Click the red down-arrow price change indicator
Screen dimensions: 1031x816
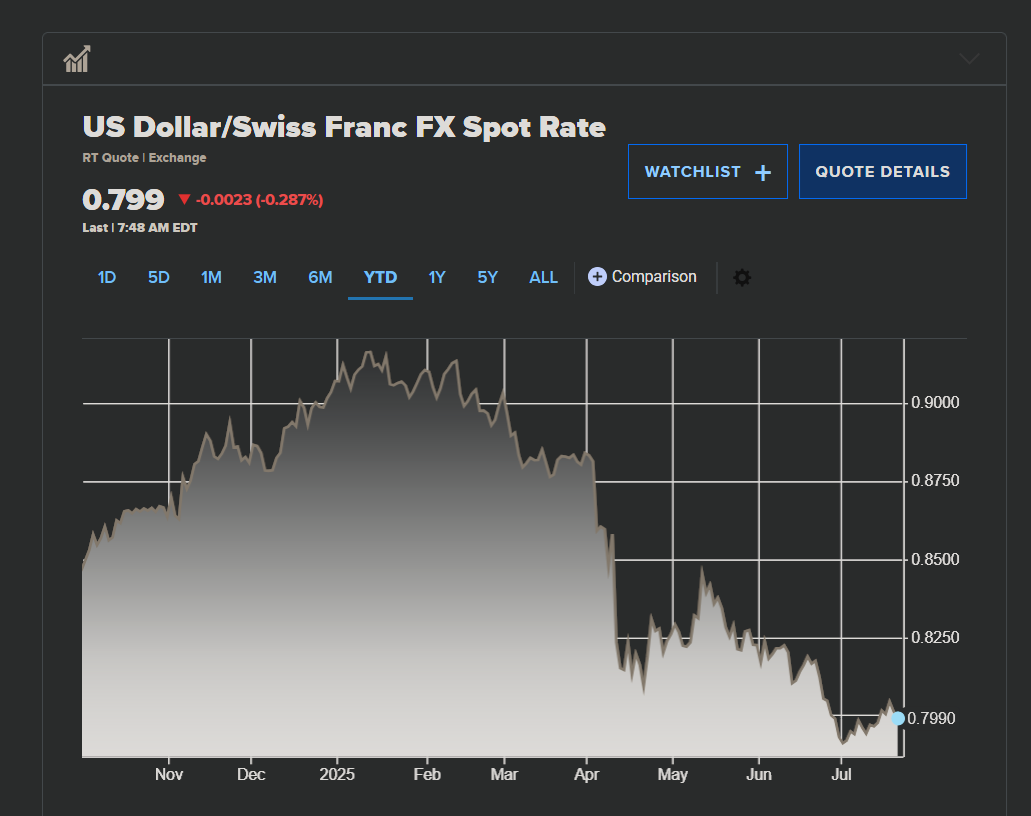pyautogui.click(x=184, y=200)
